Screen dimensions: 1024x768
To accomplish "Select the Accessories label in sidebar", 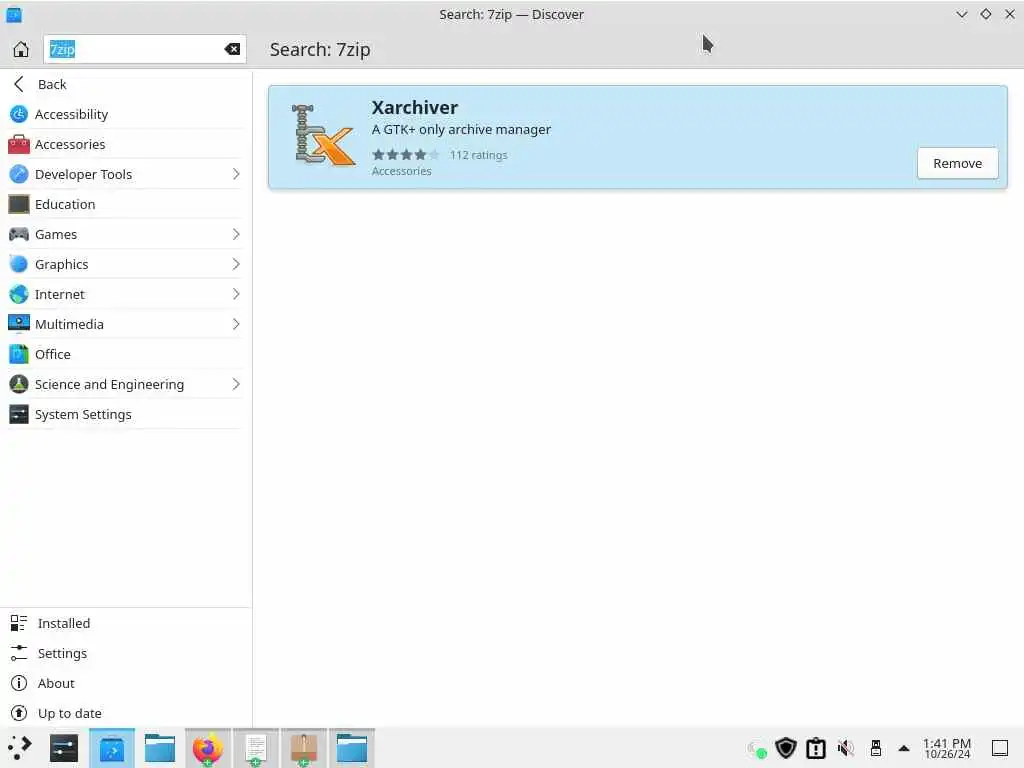I will pos(70,144).
